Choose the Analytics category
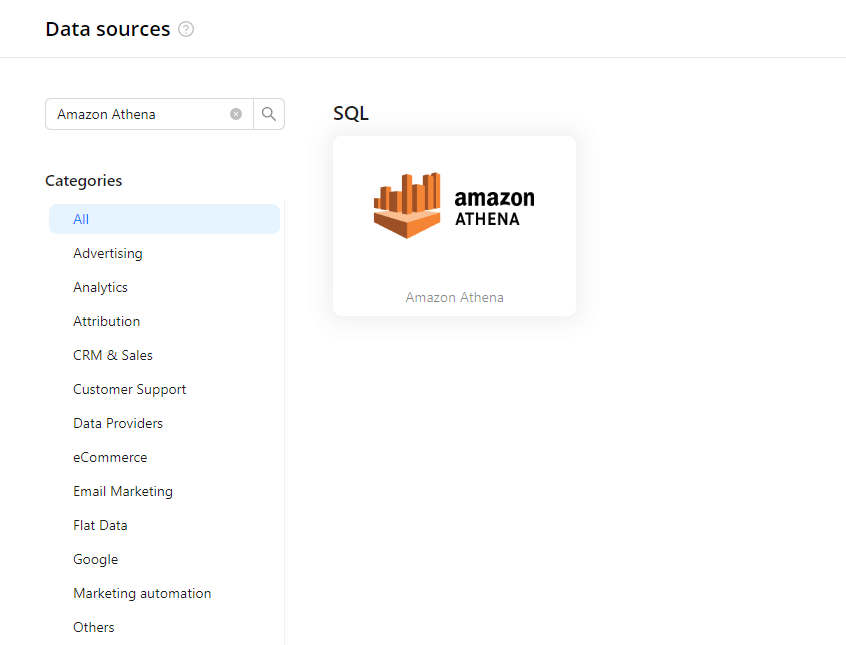This screenshot has width=846, height=645. pos(100,287)
